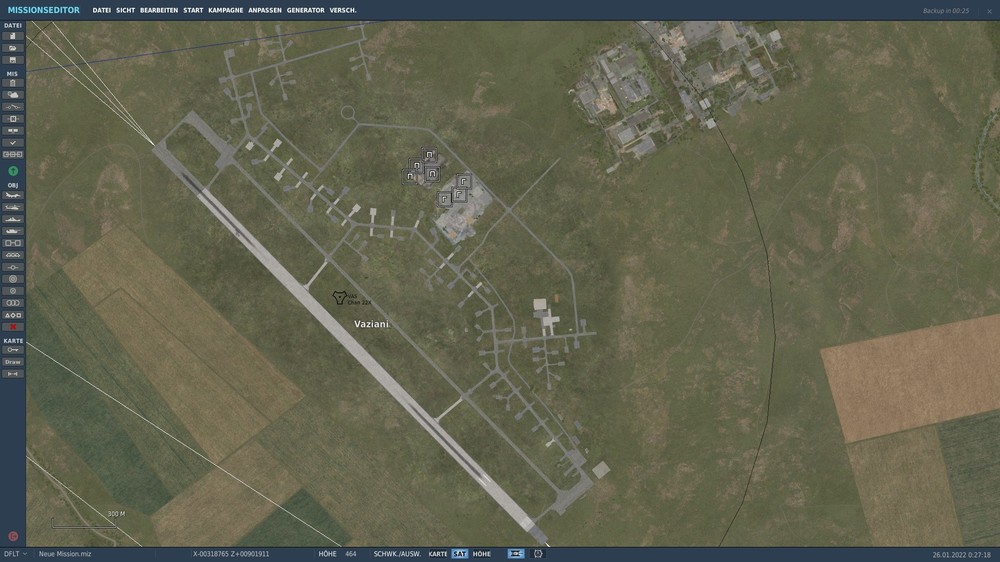Click the X-00318765 coordinate readout
1000x562 pixels.
[231, 554]
